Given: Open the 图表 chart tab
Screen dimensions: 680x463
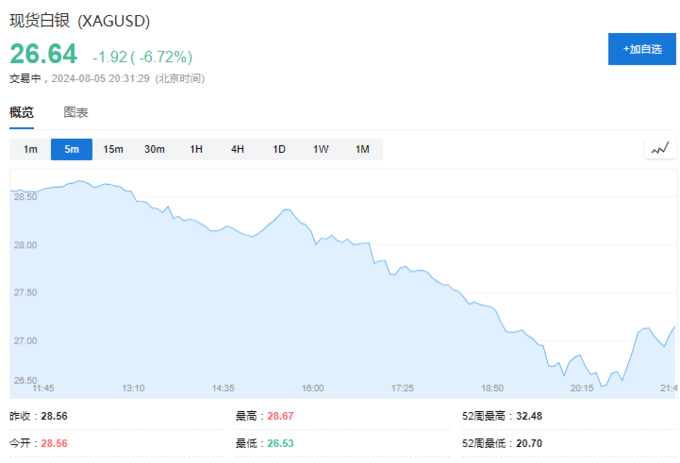Looking at the screenshot, I should point(76,112).
